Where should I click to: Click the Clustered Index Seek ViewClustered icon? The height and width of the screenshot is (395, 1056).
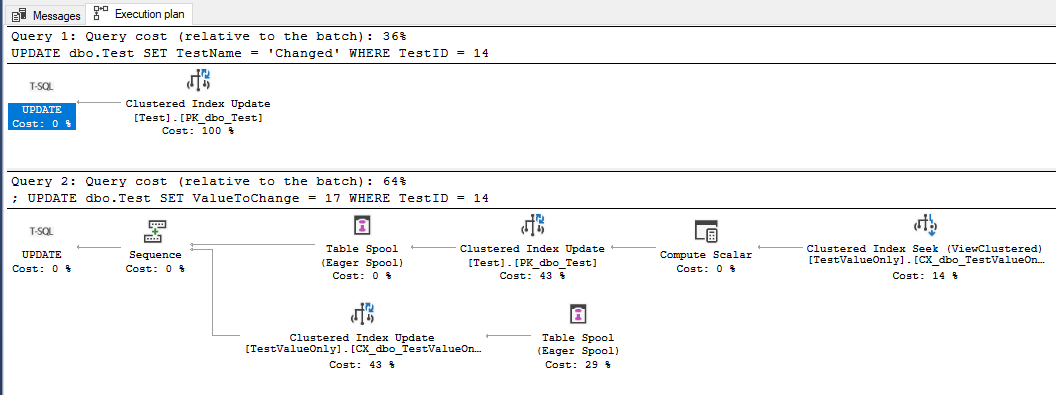[x=925, y=225]
